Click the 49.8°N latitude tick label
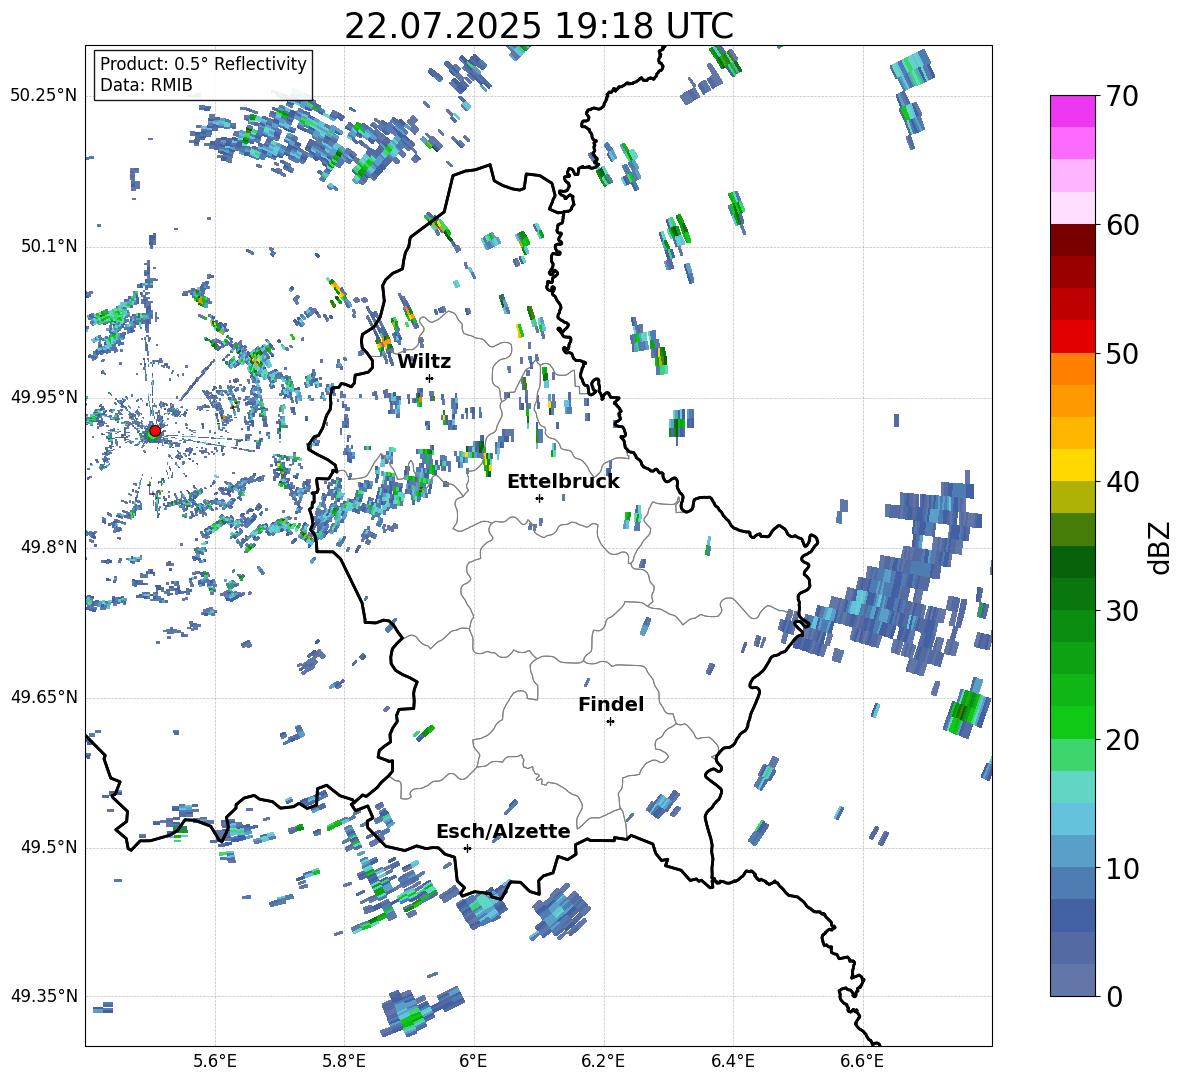Viewport: 1184px width, 1081px height. (x=48, y=546)
